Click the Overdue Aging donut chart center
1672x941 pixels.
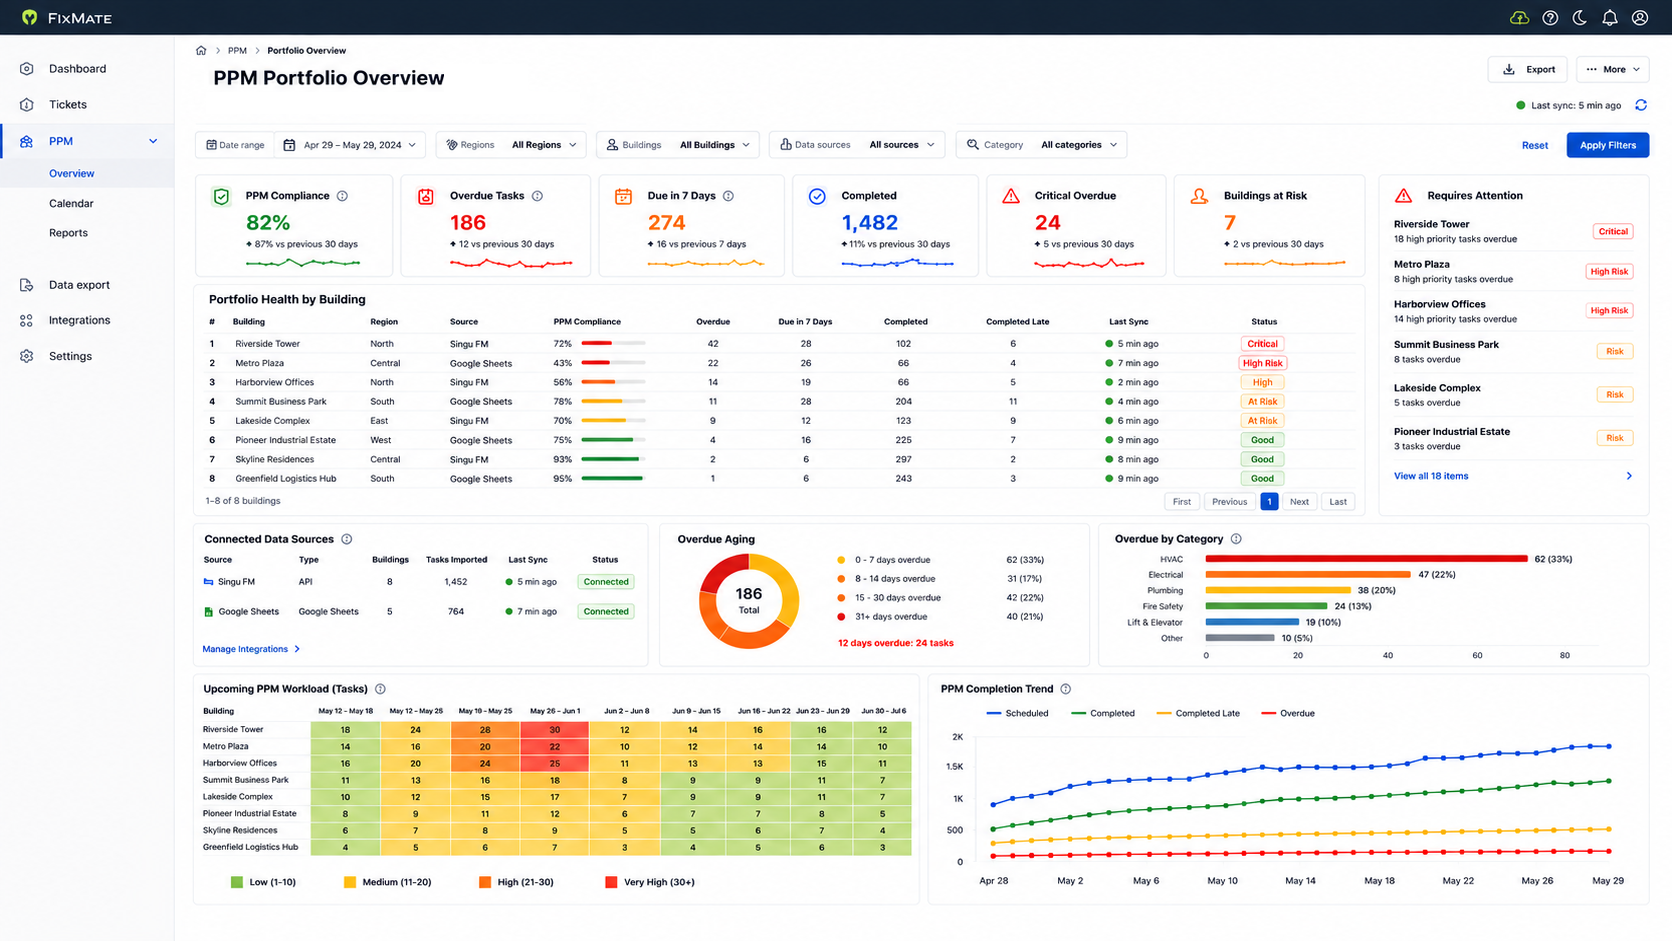click(749, 601)
